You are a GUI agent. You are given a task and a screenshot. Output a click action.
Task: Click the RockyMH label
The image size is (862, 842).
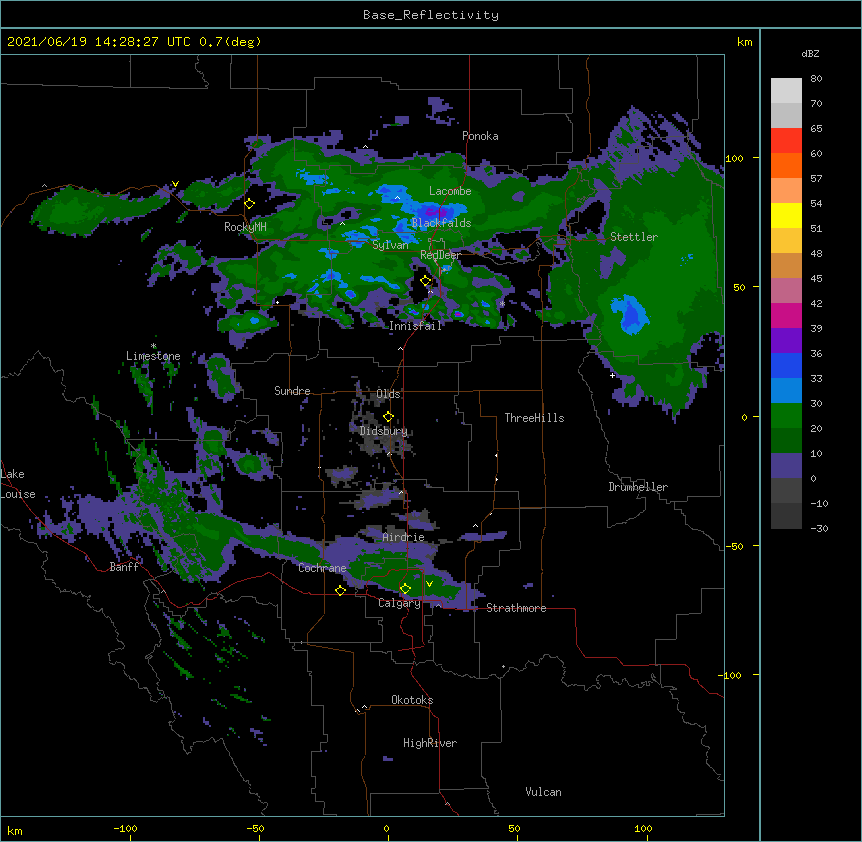(x=245, y=227)
